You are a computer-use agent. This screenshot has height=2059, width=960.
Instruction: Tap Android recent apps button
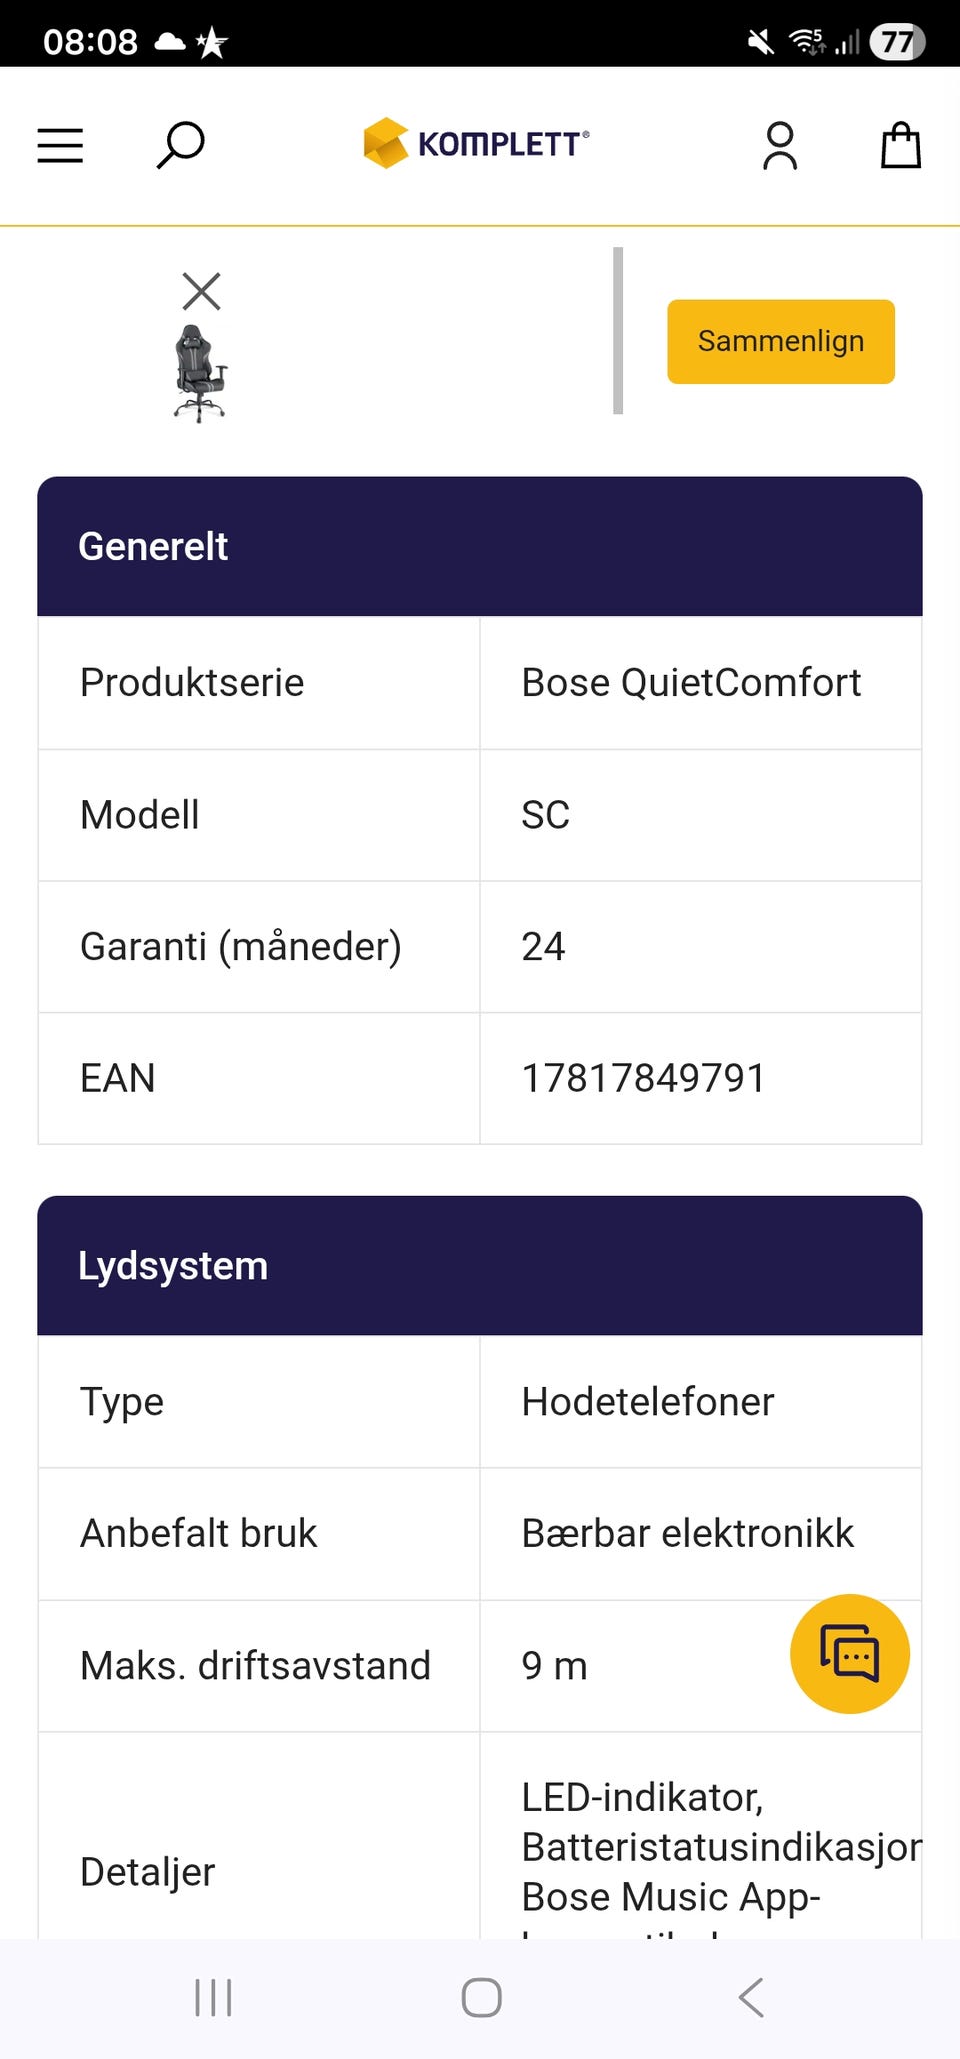[x=213, y=1997]
